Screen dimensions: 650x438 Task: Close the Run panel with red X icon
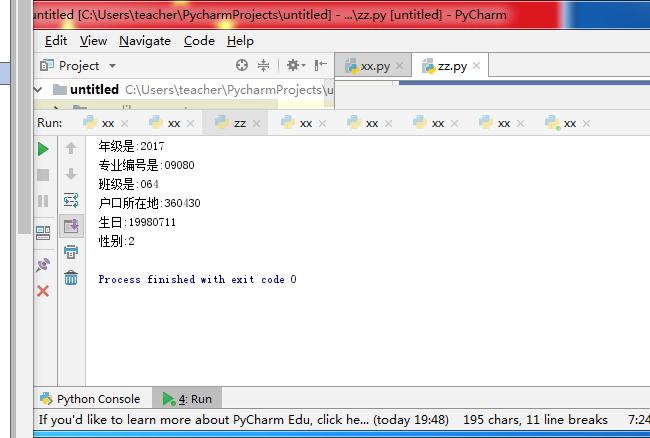coord(43,291)
